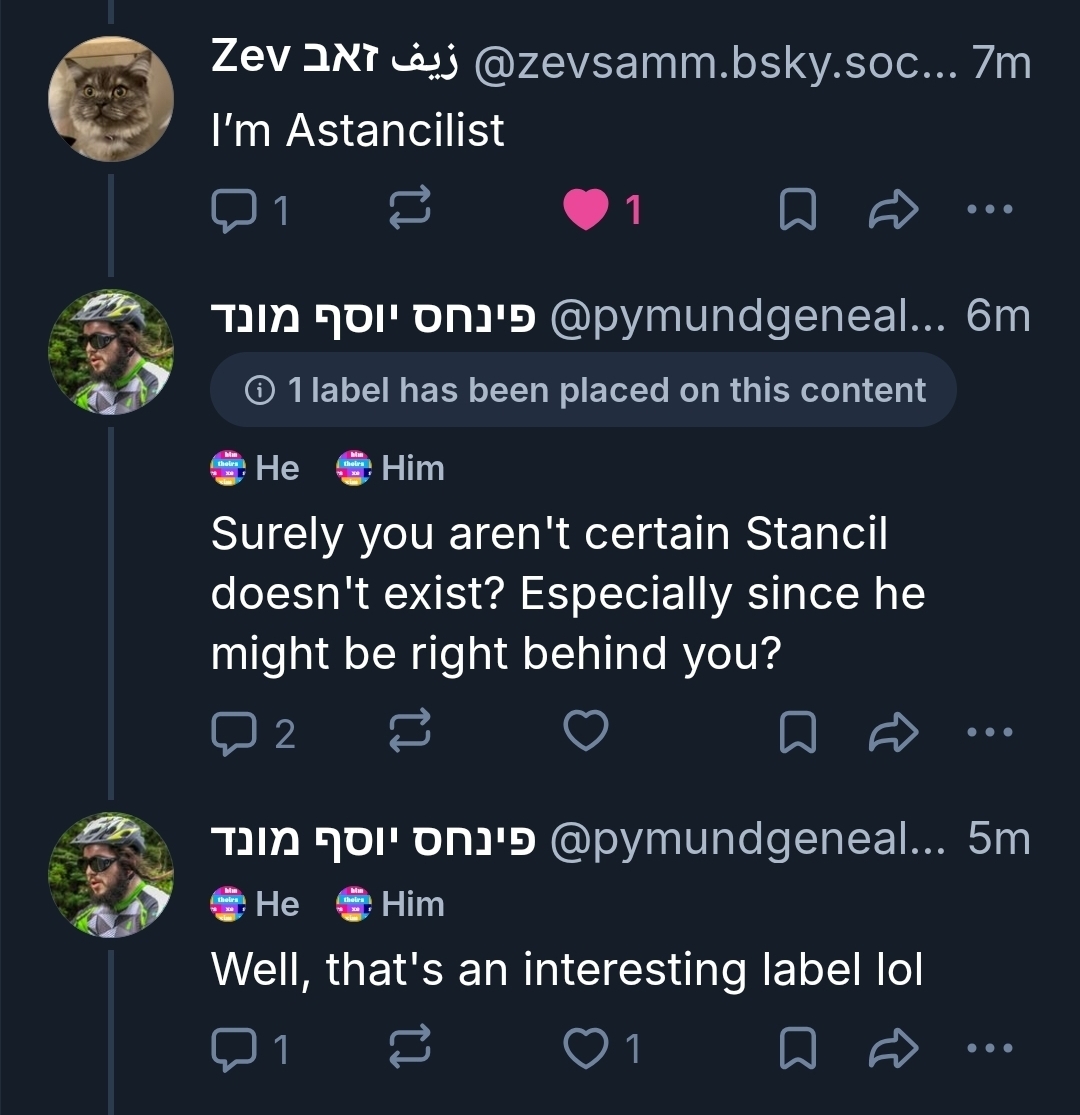Open more options on the Stancil post
The image size is (1080, 1115).
click(990, 733)
